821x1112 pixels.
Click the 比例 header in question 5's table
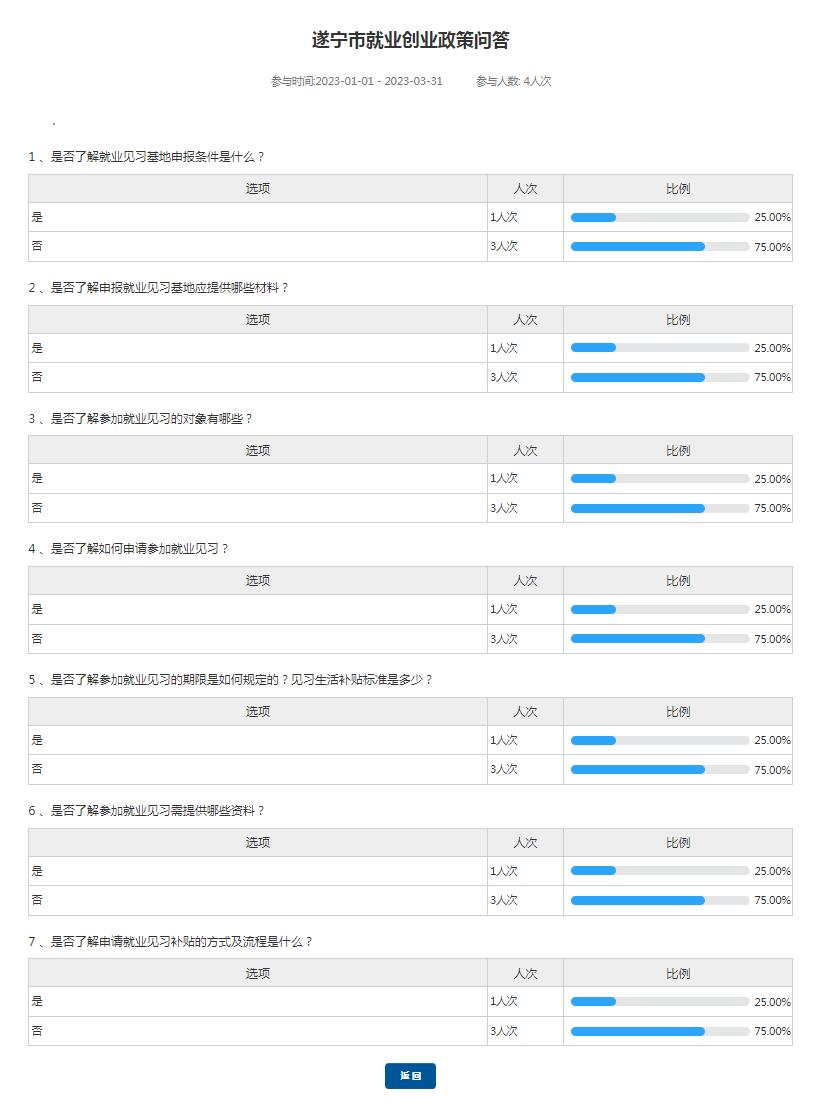click(678, 712)
